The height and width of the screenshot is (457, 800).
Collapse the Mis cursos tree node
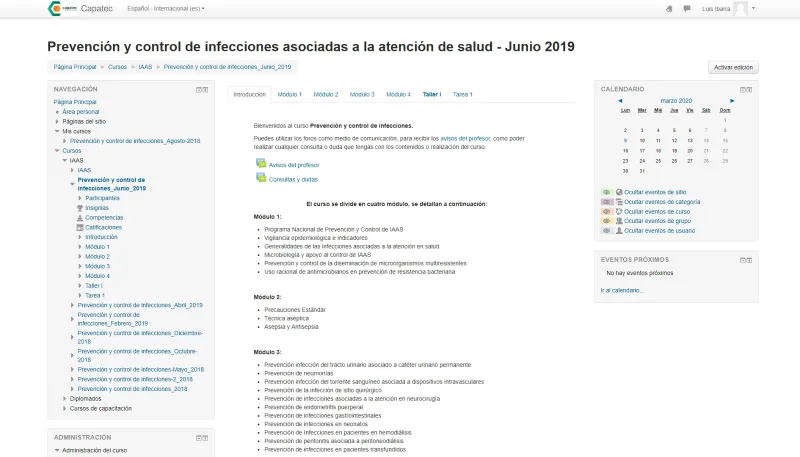pos(57,131)
